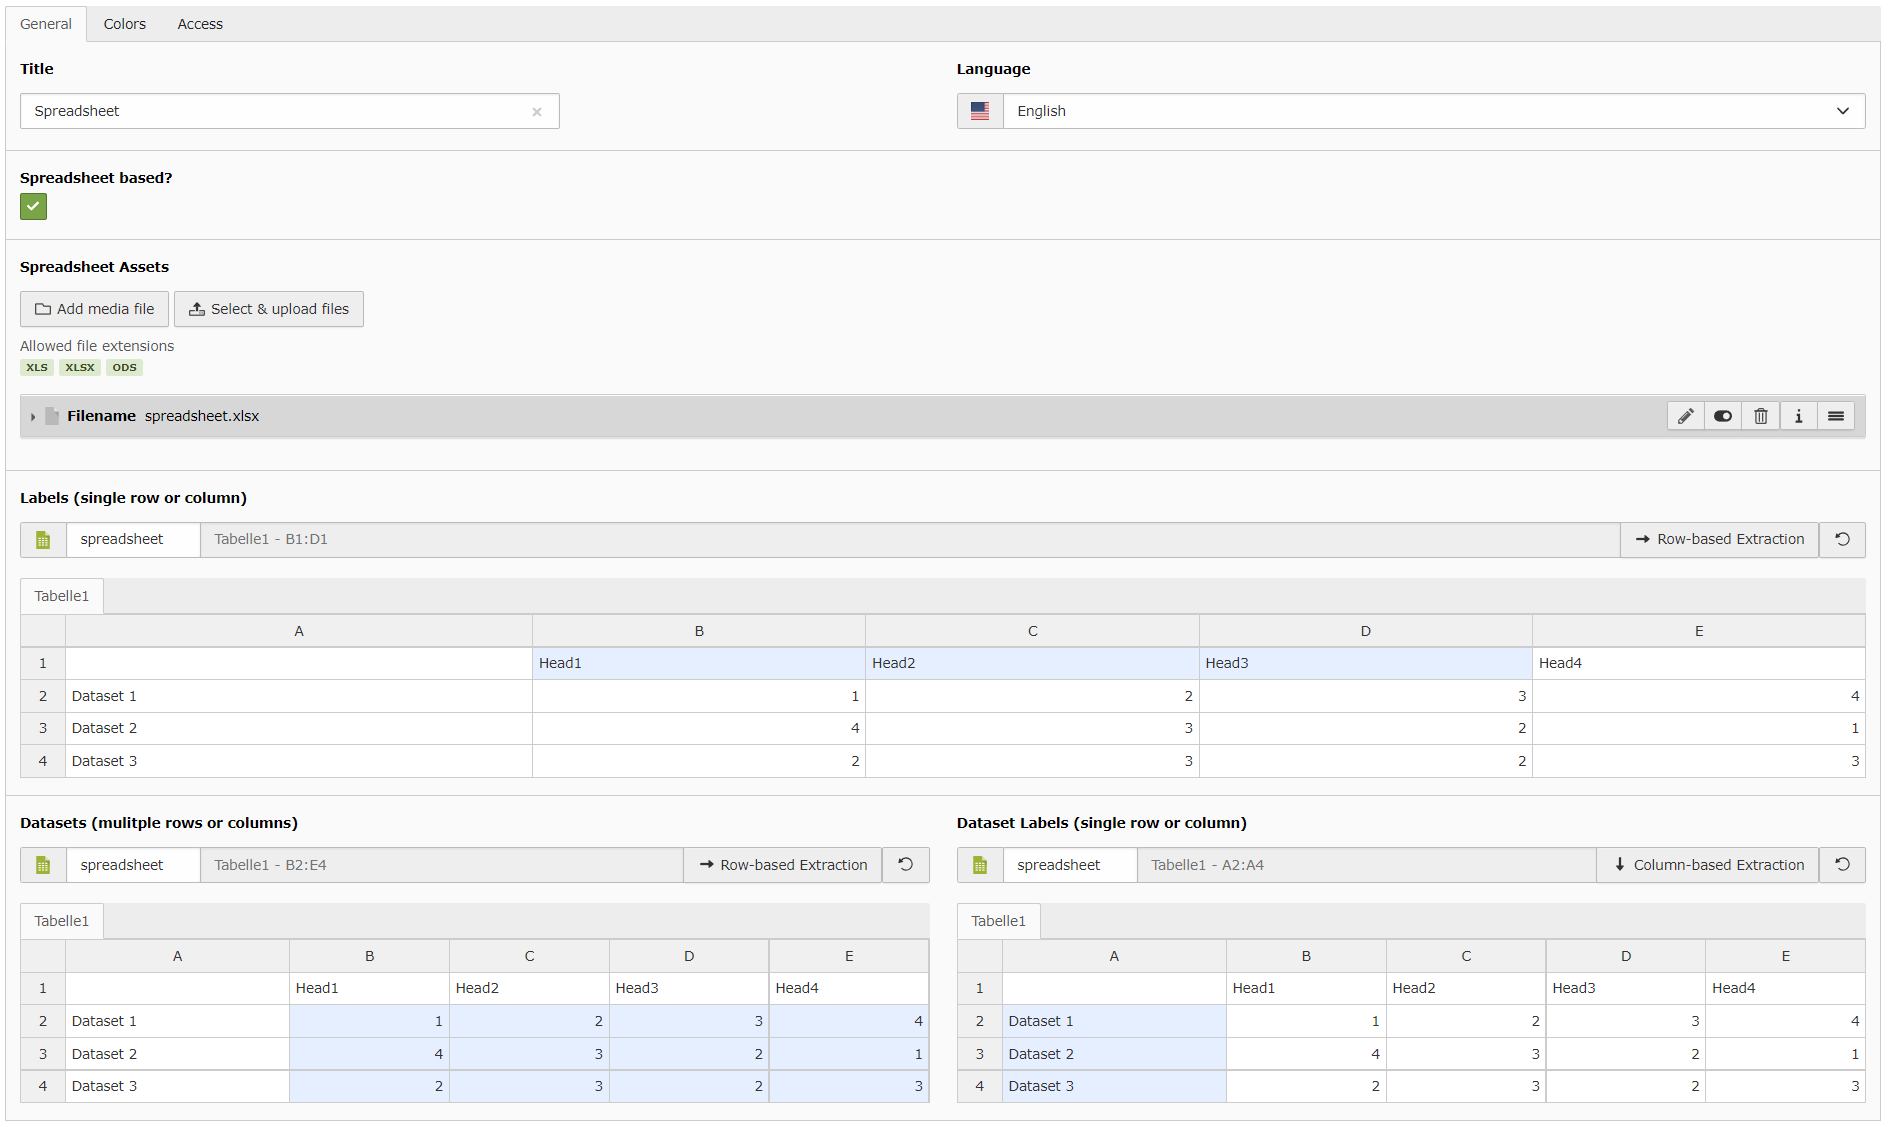
Task: Toggle enabled state of spreadsheet.xlsx asset
Action: click(1722, 415)
